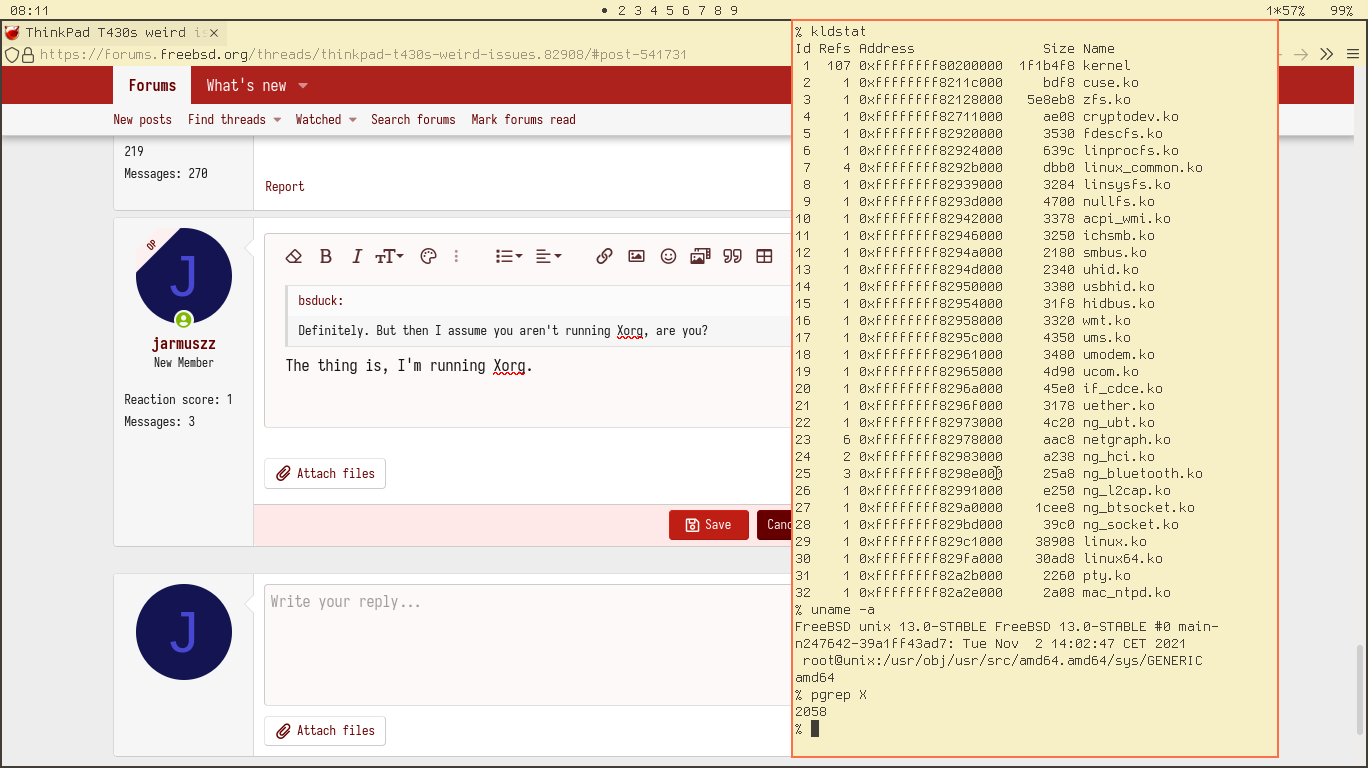
Task: Click the Save button
Action: 709,525
